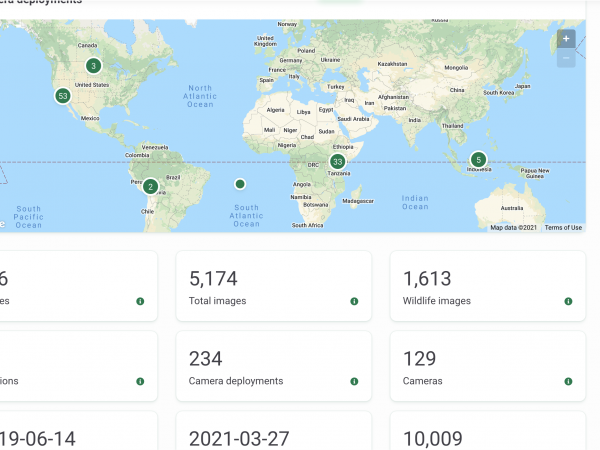Click the 5,174 total images value
Image resolution: width=600 pixels, height=450 pixels.
coord(213,279)
